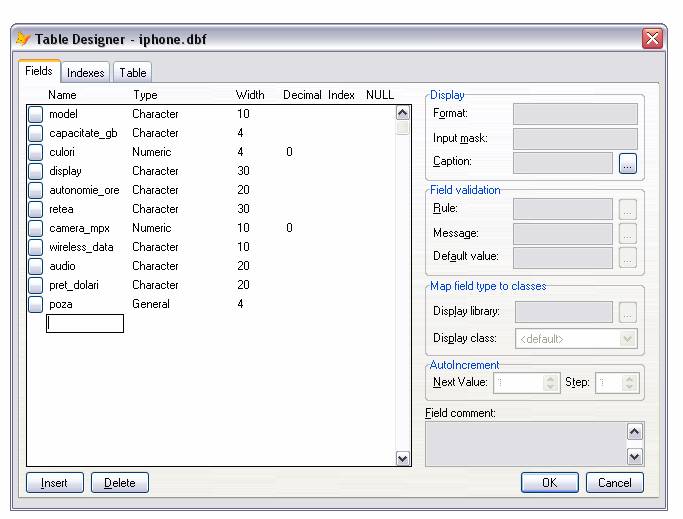Select the row handle next to audio
Image resolution: width=683 pixels, height=519 pixels.
point(35,267)
